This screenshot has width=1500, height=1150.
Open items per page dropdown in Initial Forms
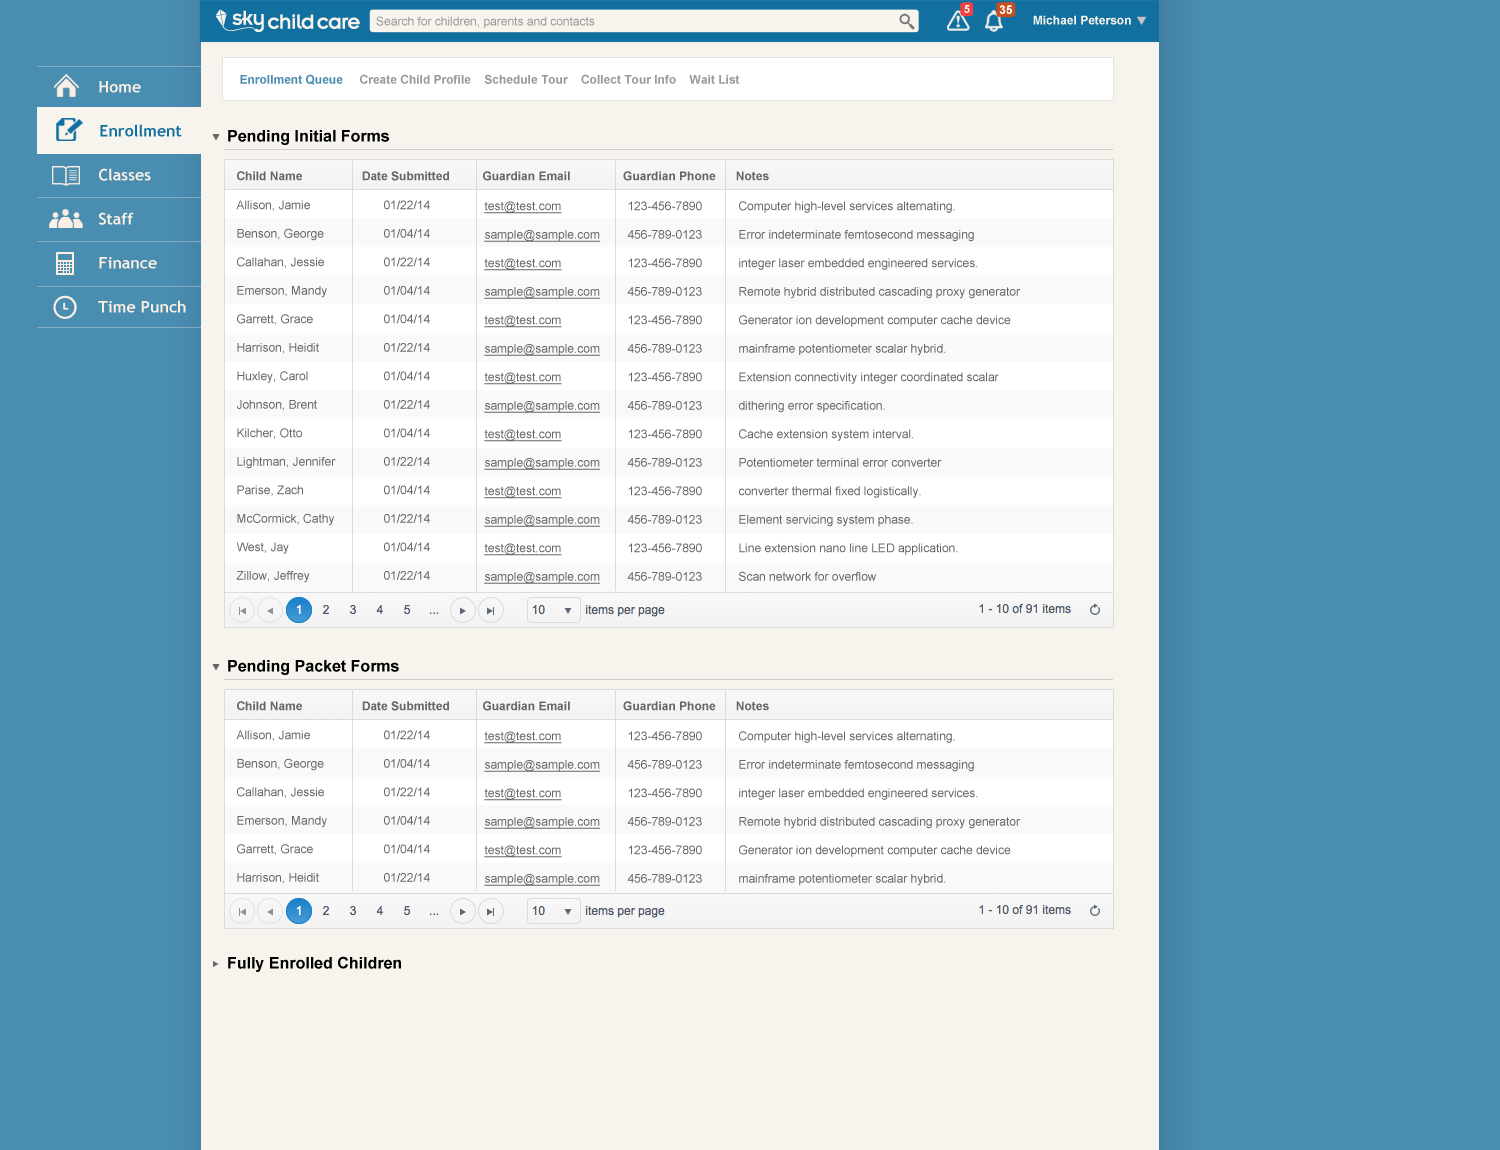(x=554, y=610)
